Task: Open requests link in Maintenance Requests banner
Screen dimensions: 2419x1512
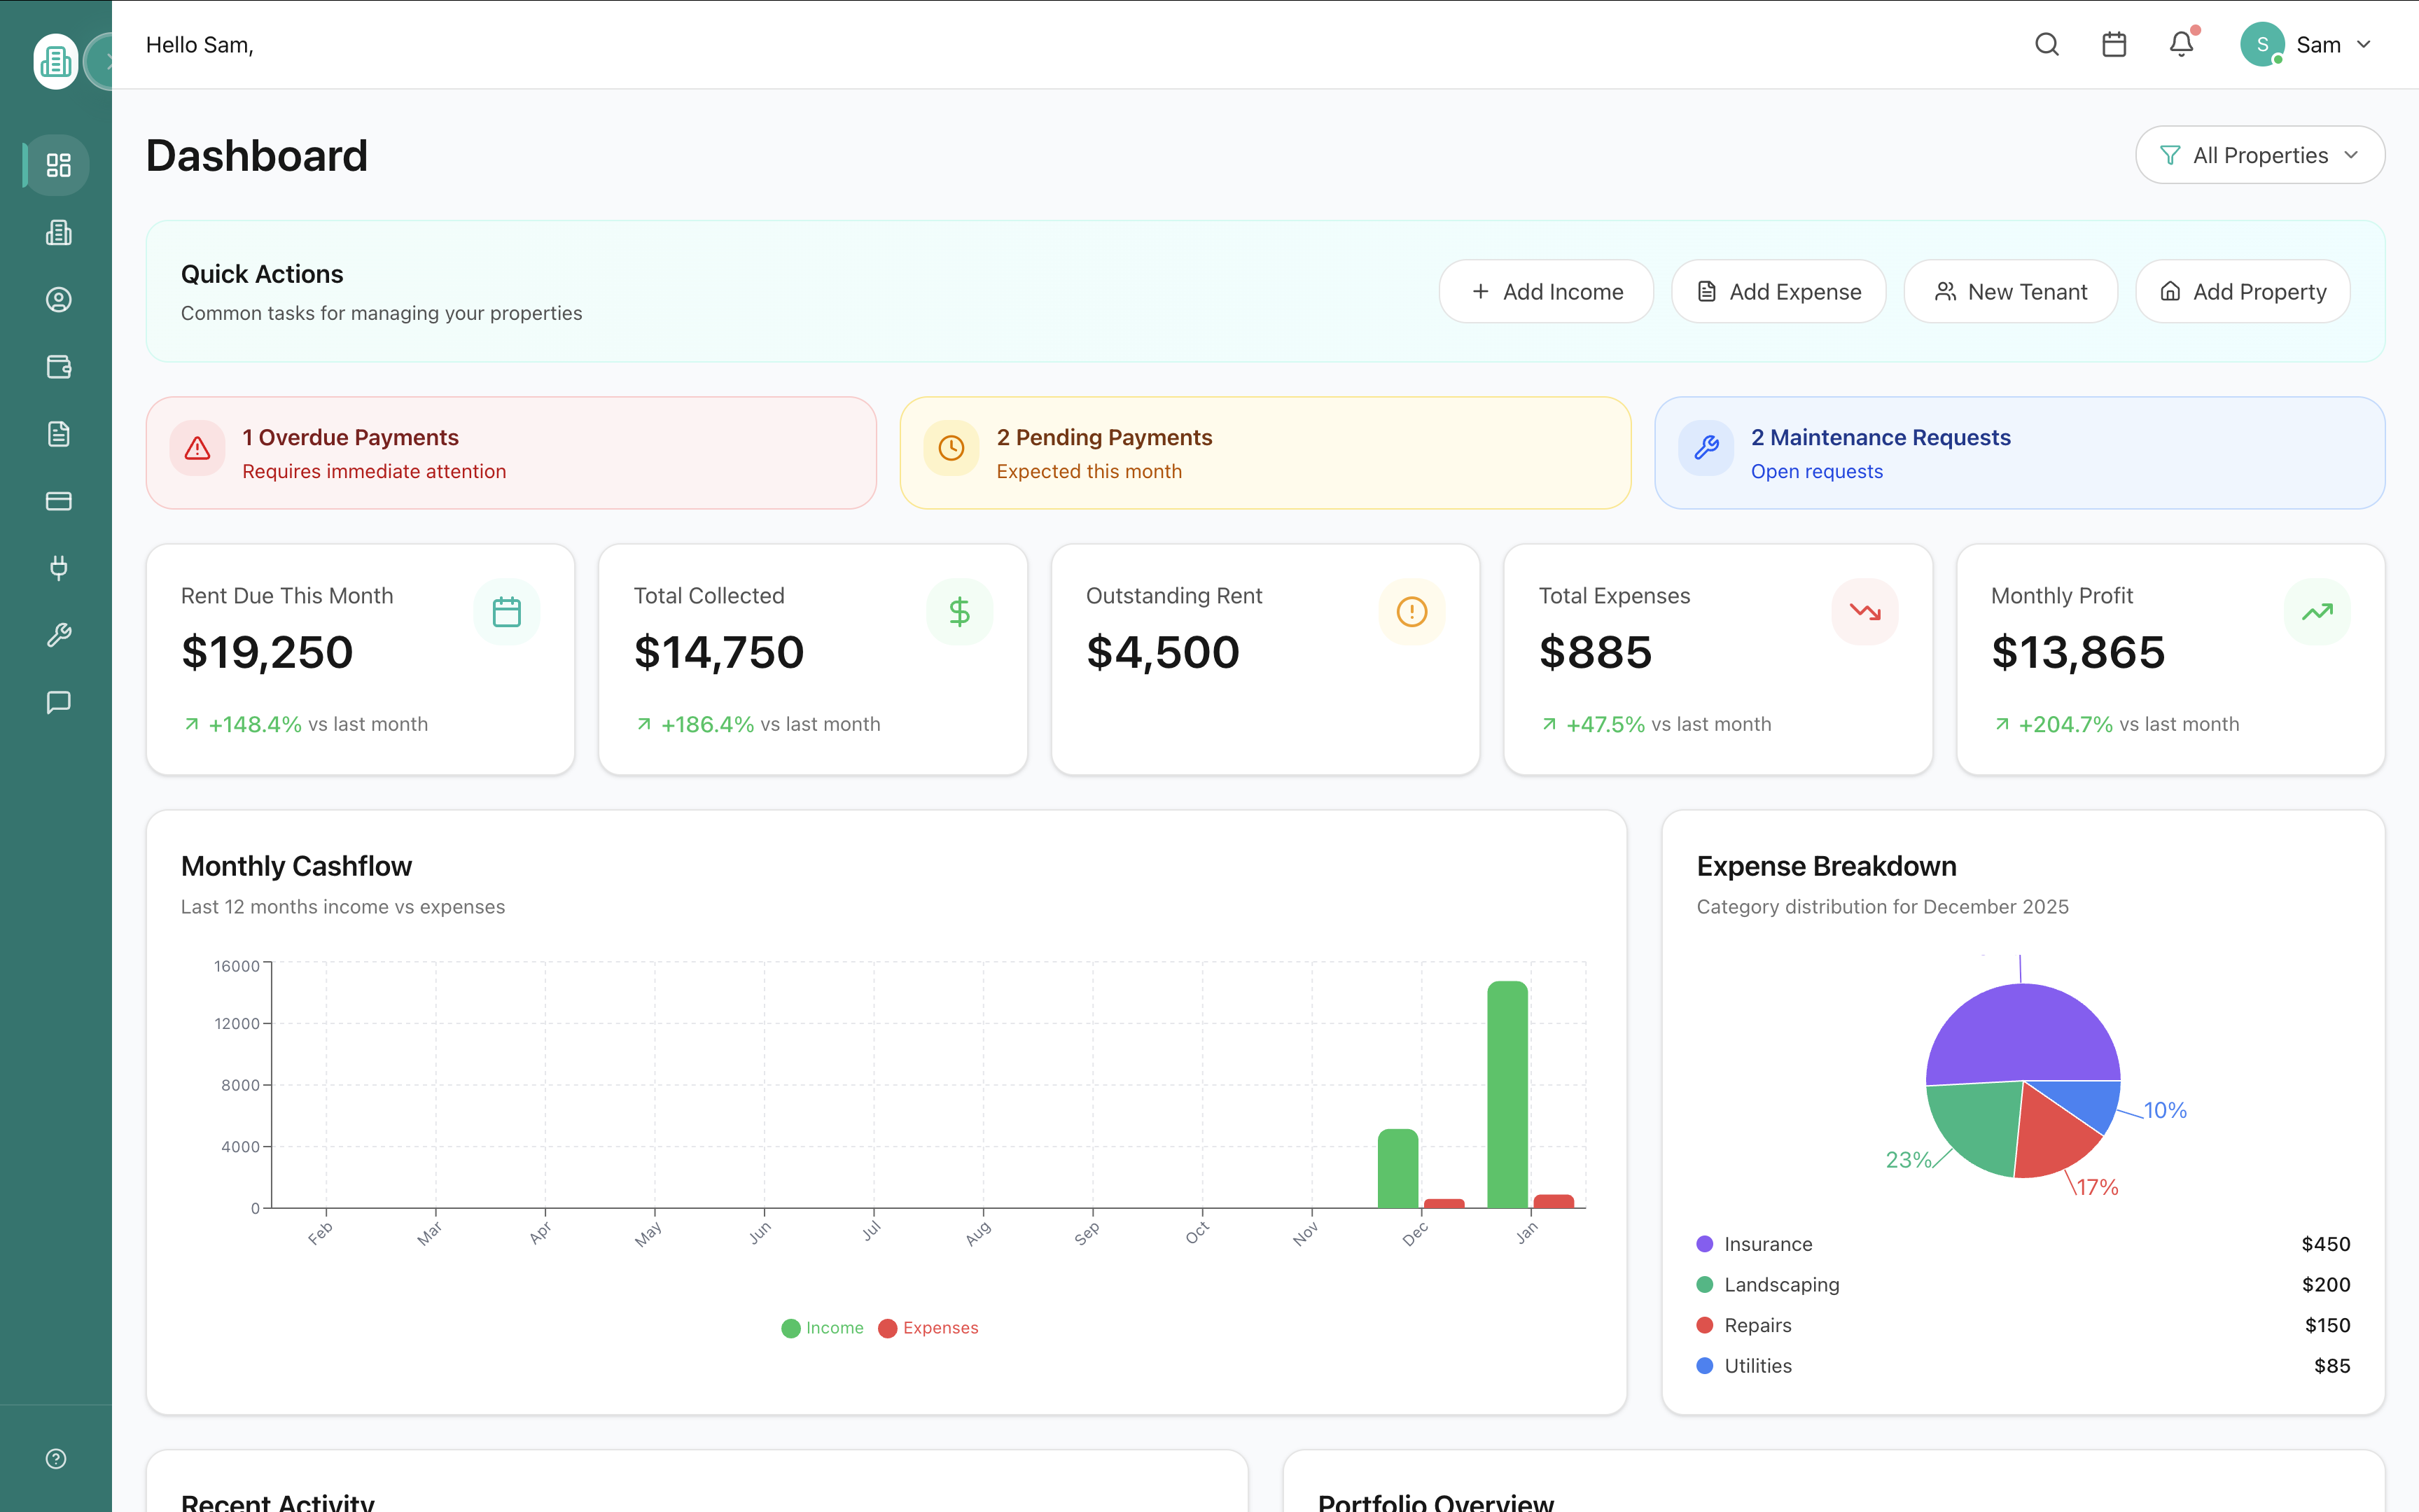Action: pos(1816,471)
